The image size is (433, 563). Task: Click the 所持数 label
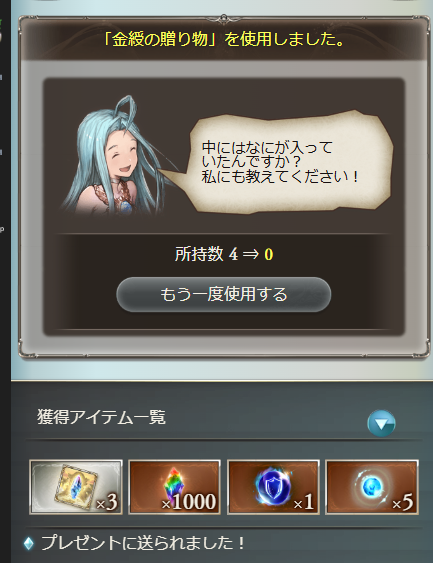[x=199, y=254]
